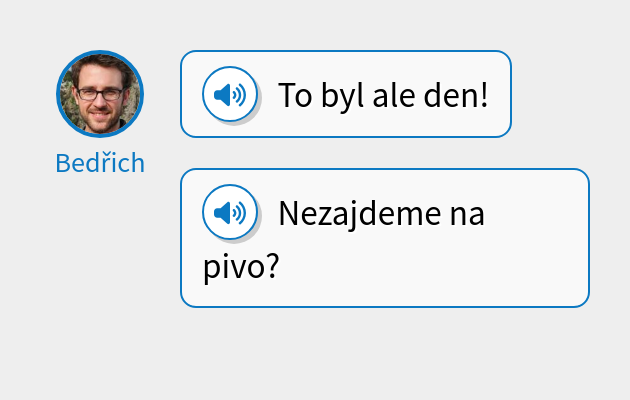Play audio for "To byl ale den!"
The height and width of the screenshot is (400, 630).
point(230,94)
